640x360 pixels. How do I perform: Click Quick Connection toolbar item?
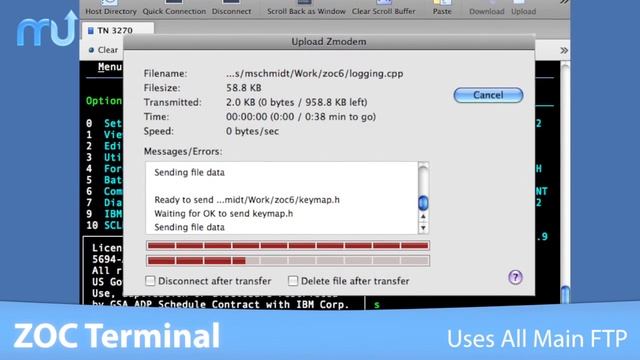174,8
